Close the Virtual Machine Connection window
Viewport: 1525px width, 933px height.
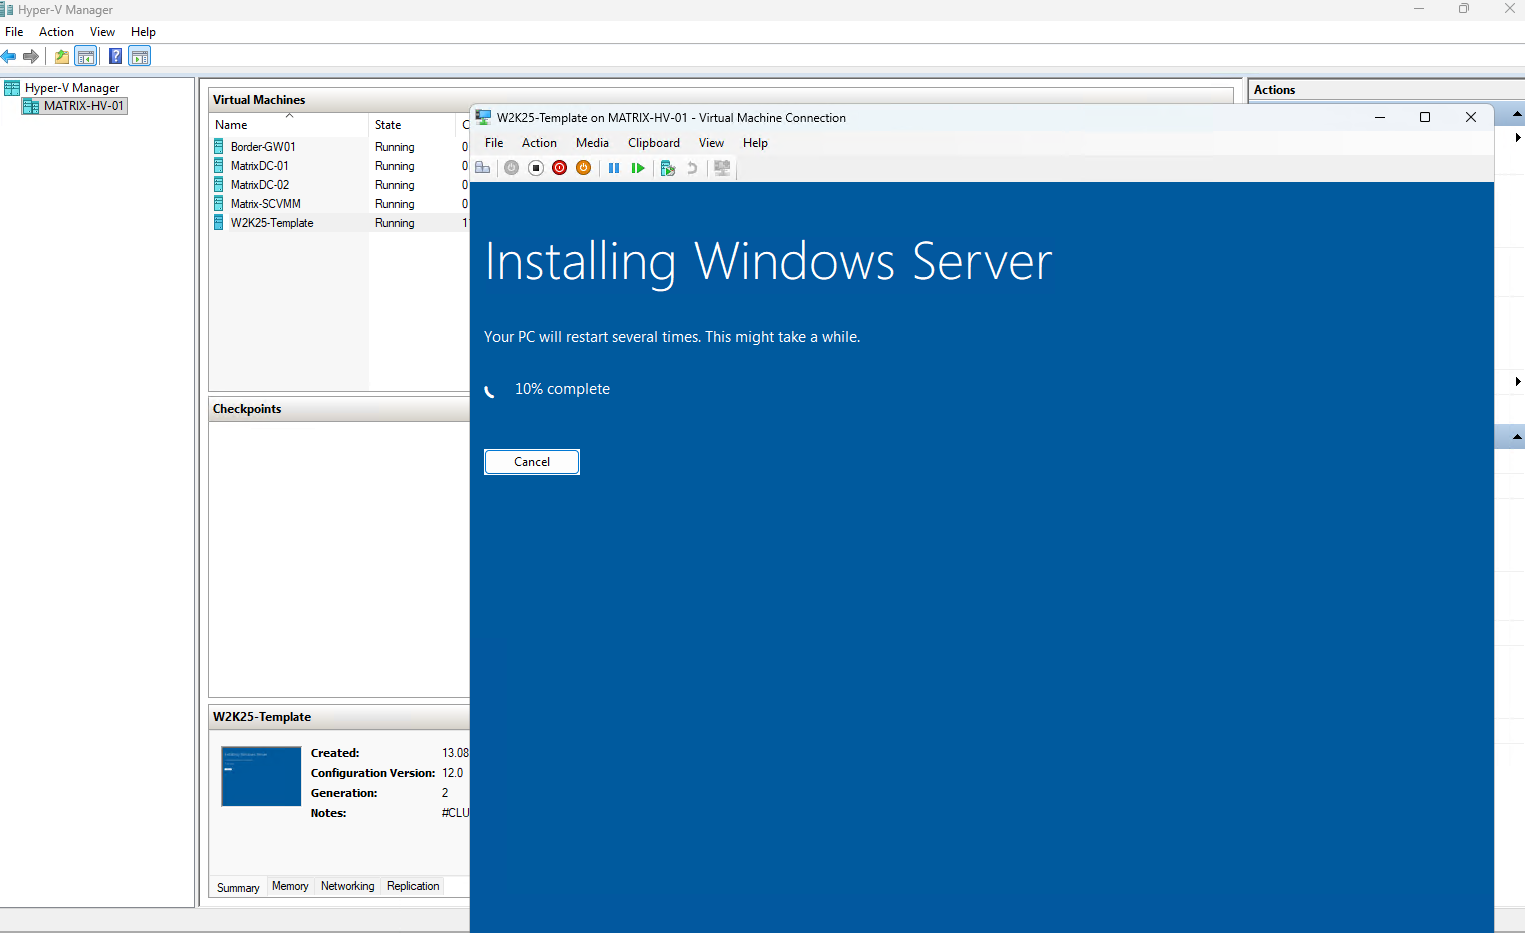click(1471, 117)
